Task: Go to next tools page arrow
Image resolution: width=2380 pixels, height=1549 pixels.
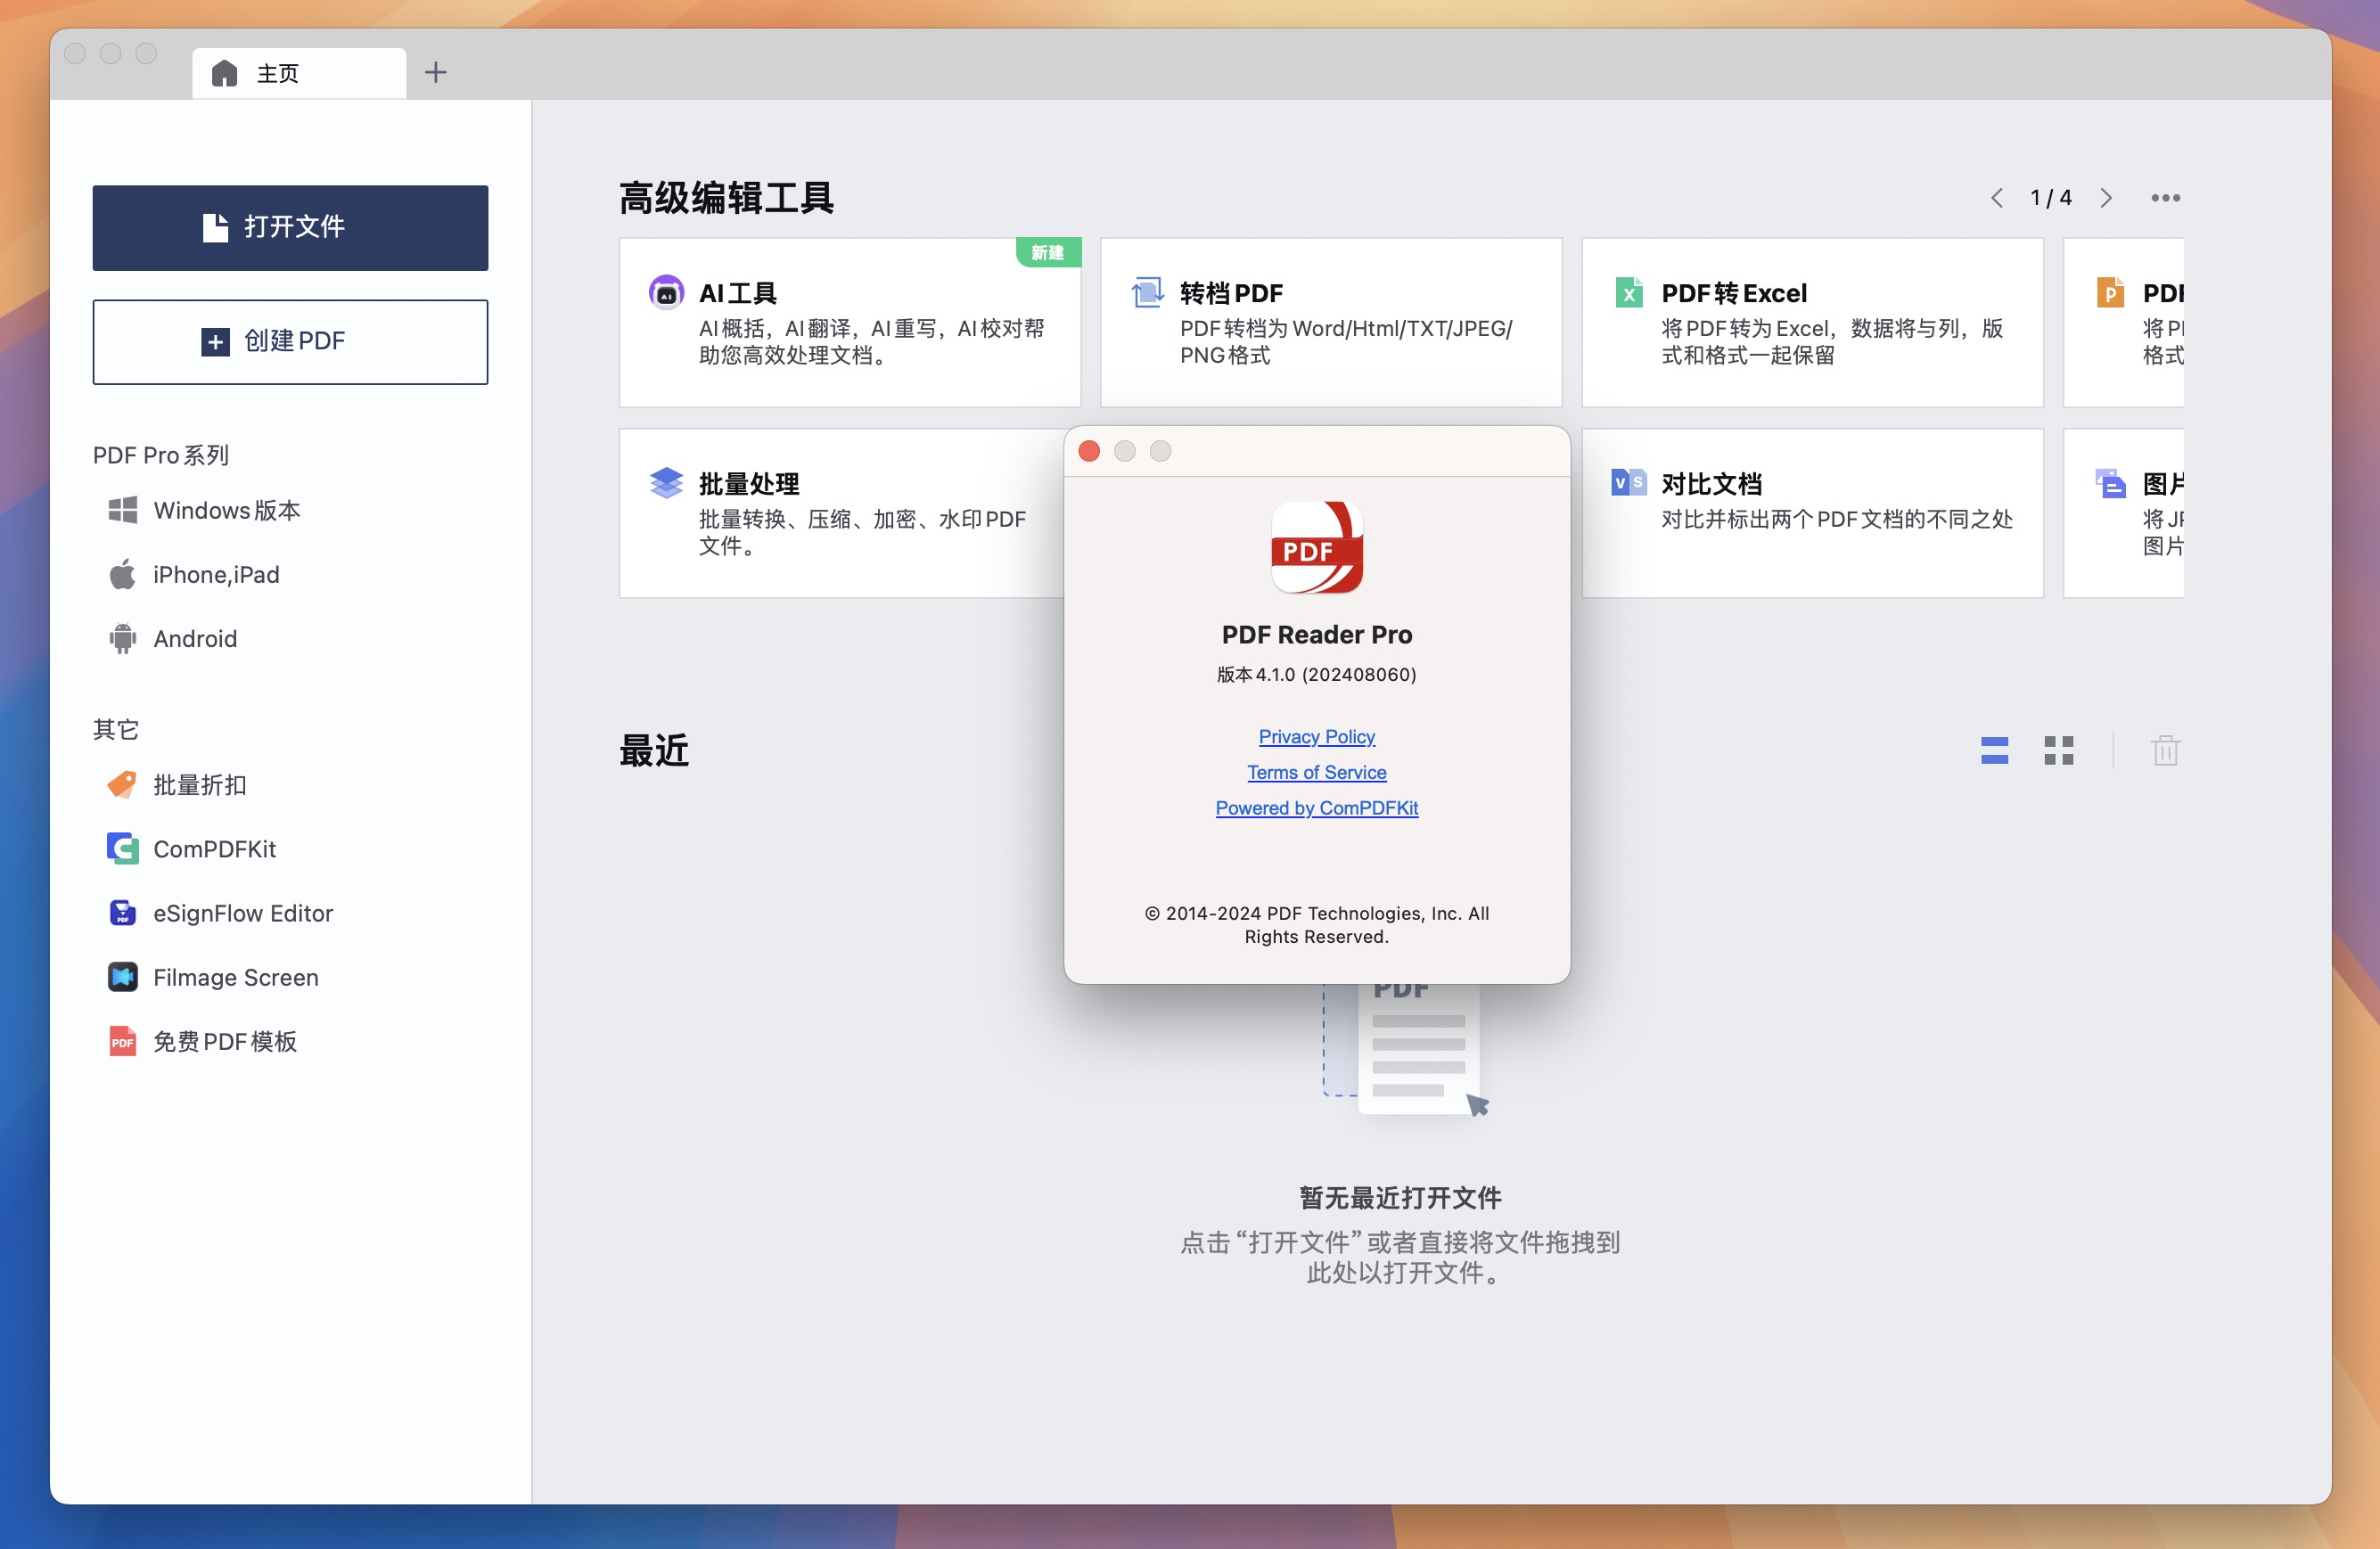Action: pyautogui.click(x=2106, y=198)
